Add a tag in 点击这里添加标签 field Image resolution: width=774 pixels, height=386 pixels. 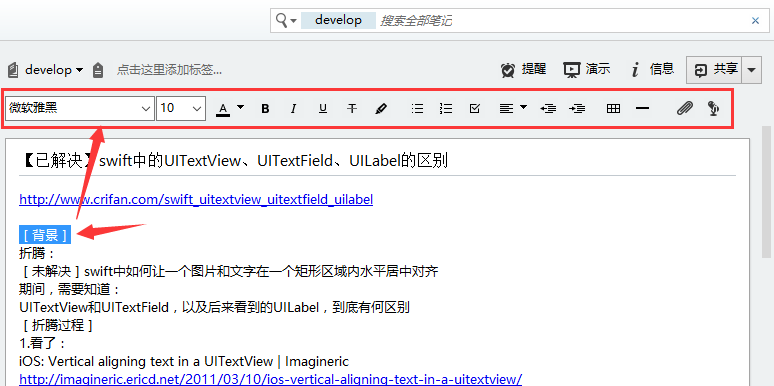click(169, 70)
